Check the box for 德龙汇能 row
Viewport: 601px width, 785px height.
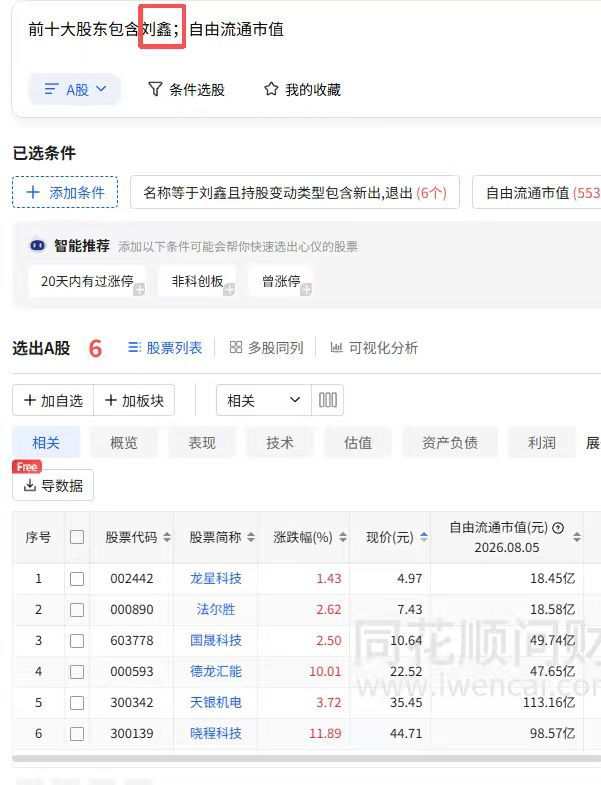77,672
